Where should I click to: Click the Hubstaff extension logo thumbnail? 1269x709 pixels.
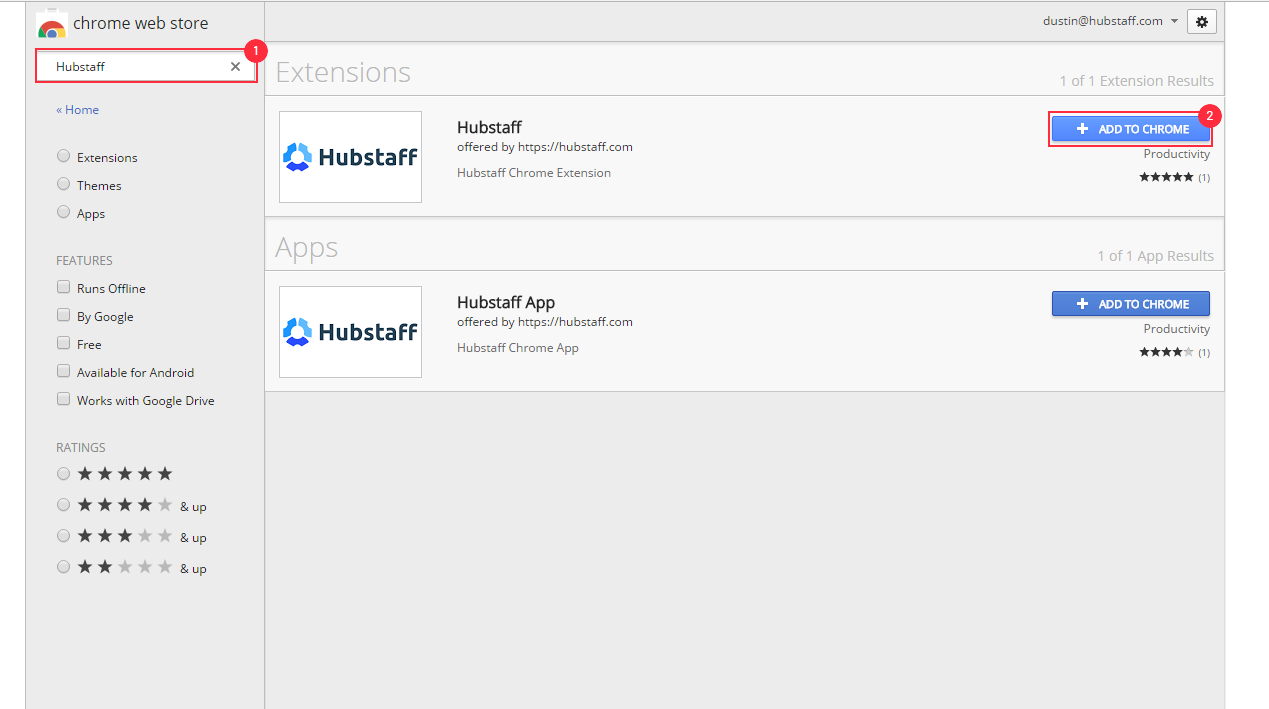(x=350, y=156)
